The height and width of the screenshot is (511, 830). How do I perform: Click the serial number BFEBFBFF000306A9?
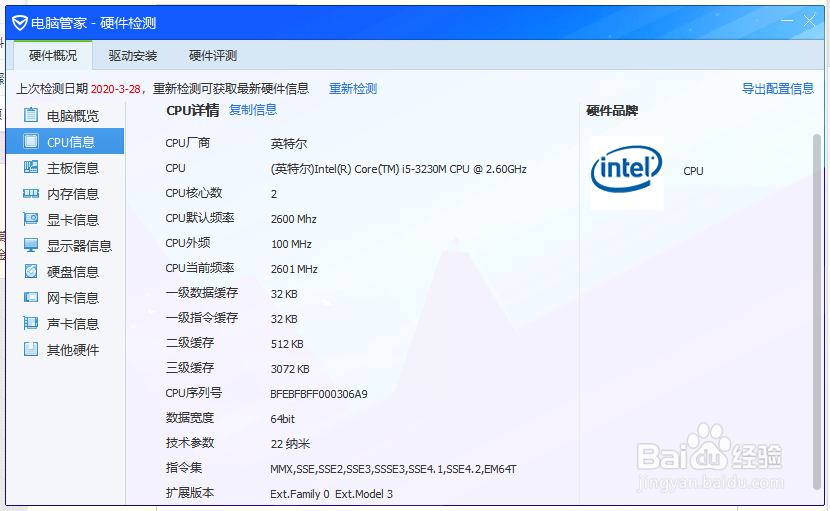click(x=319, y=394)
